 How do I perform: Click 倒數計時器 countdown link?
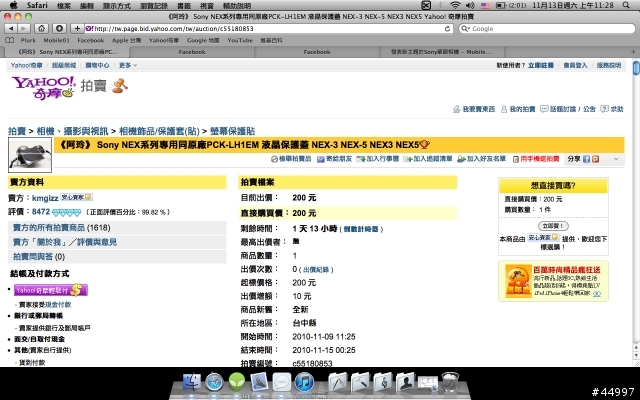361,229
